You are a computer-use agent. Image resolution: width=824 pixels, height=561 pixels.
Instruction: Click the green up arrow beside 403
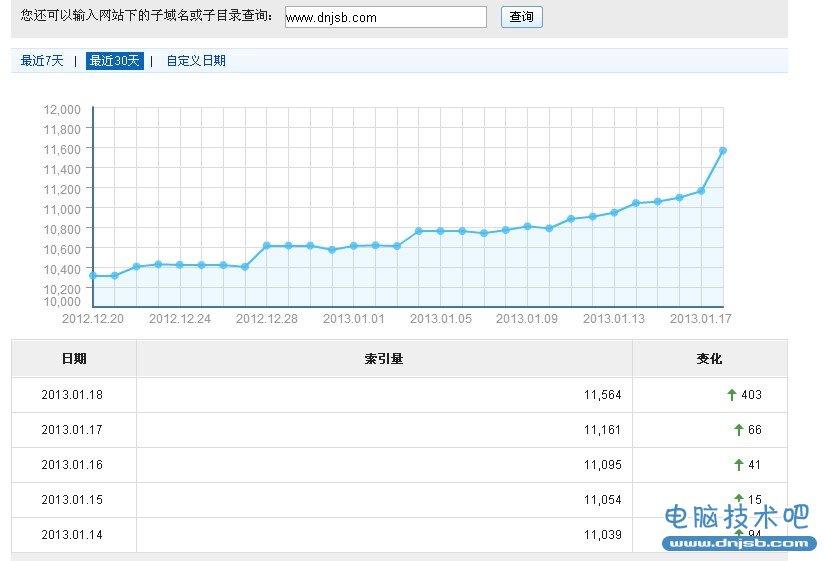[x=732, y=395]
